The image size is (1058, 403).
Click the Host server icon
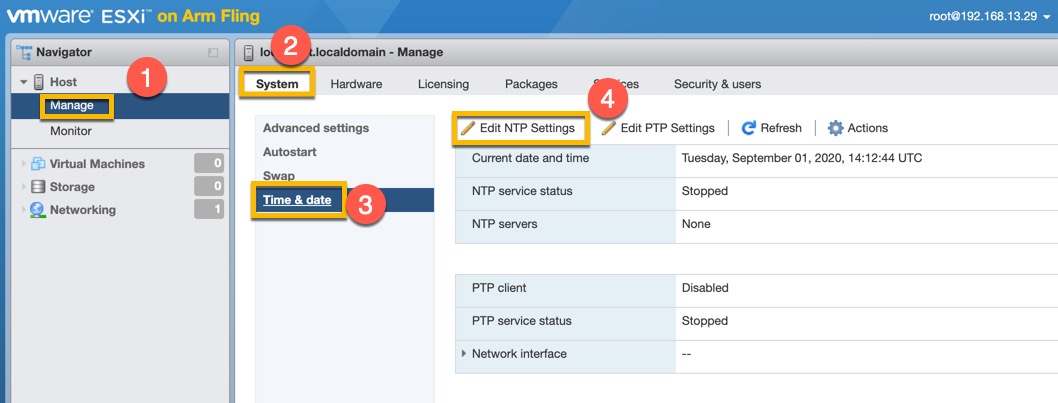coord(38,82)
